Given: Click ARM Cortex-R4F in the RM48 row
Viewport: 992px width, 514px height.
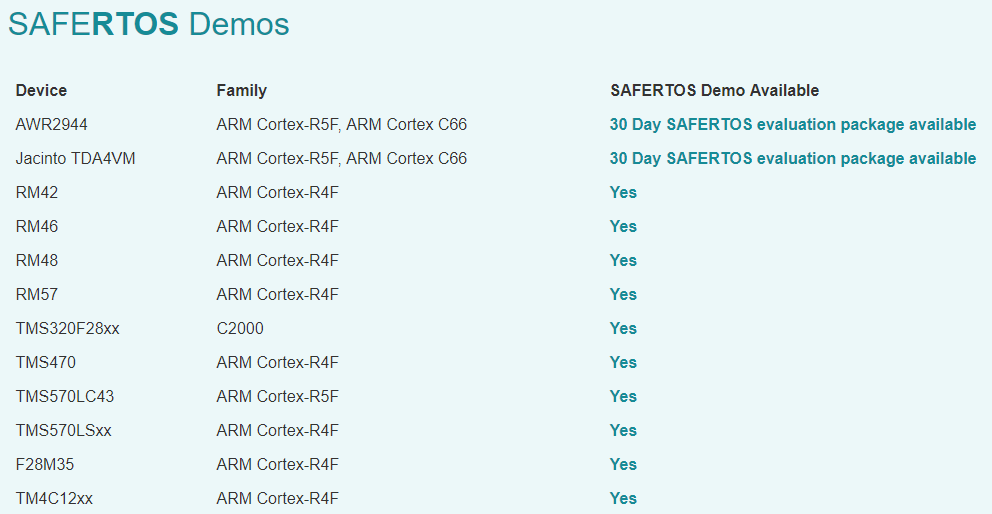Looking at the screenshot, I should pos(277,260).
